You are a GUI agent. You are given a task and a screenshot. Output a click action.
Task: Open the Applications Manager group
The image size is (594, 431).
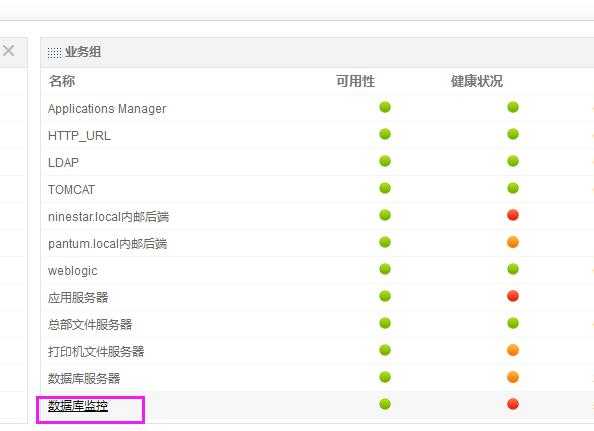(x=107, y=109)
